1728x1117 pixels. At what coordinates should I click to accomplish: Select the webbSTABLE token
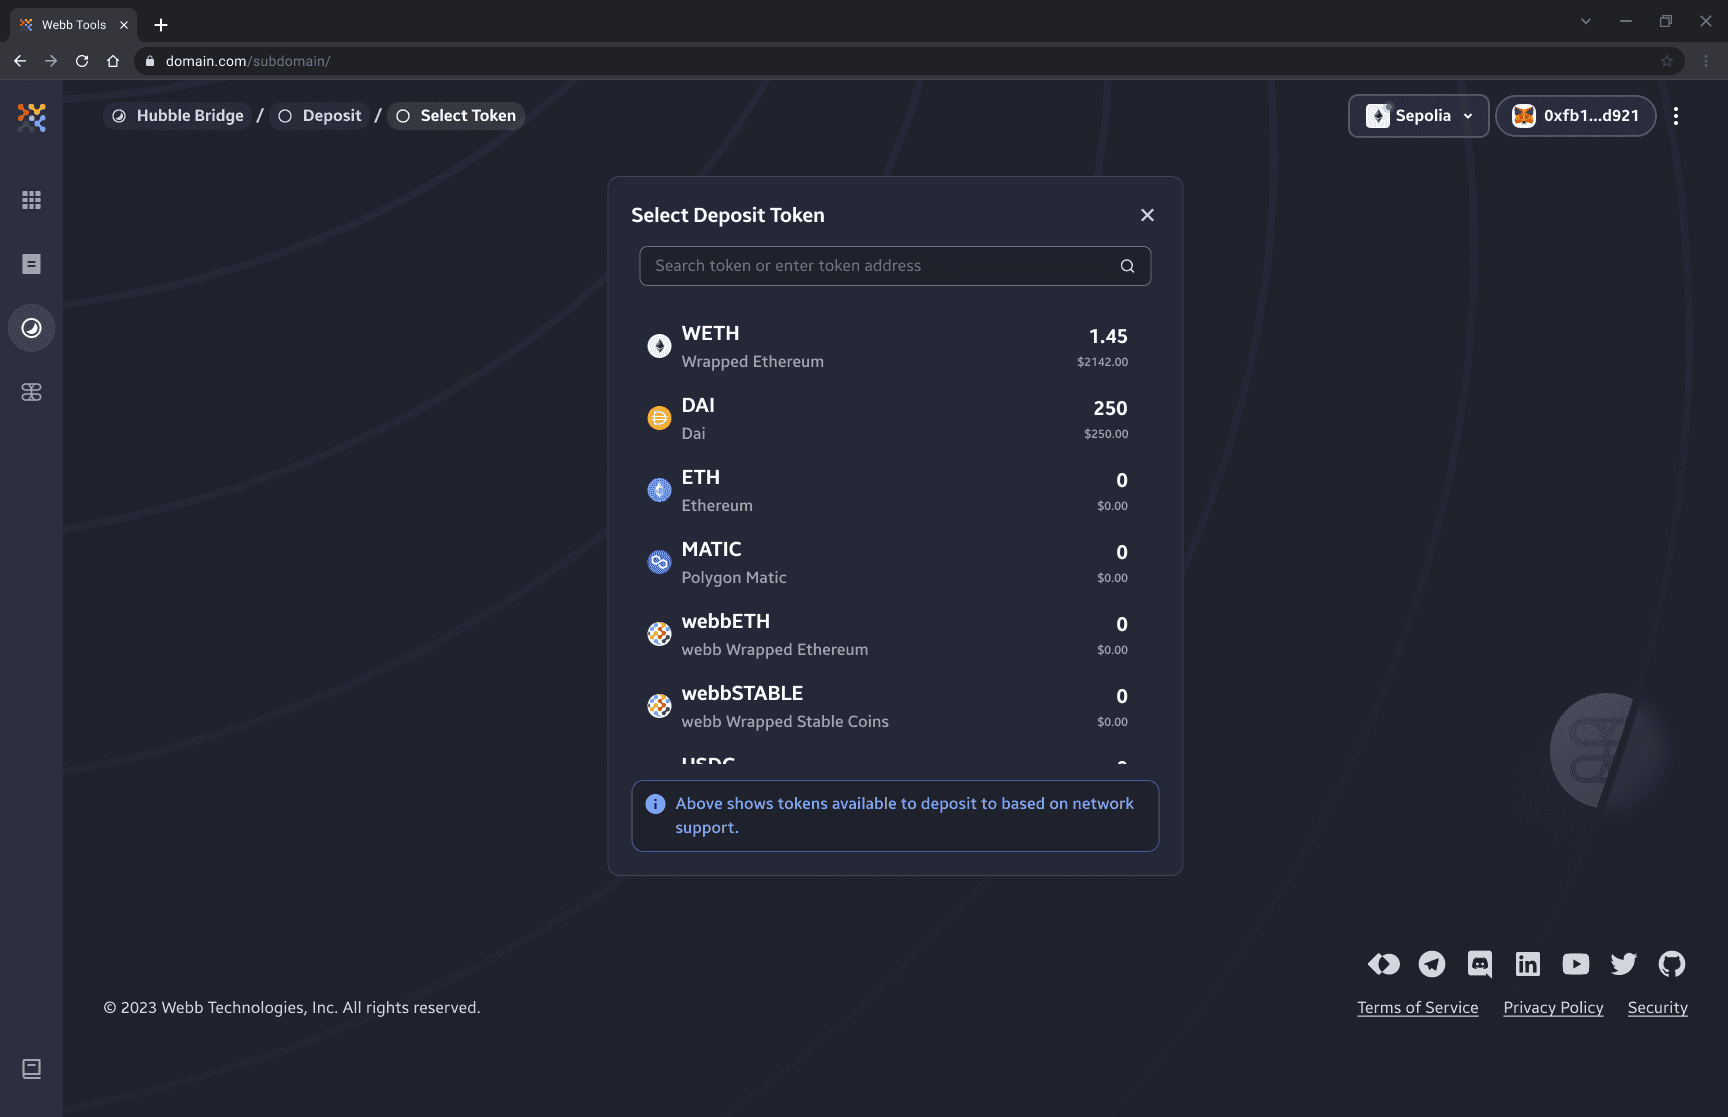[x=895, y=706]
